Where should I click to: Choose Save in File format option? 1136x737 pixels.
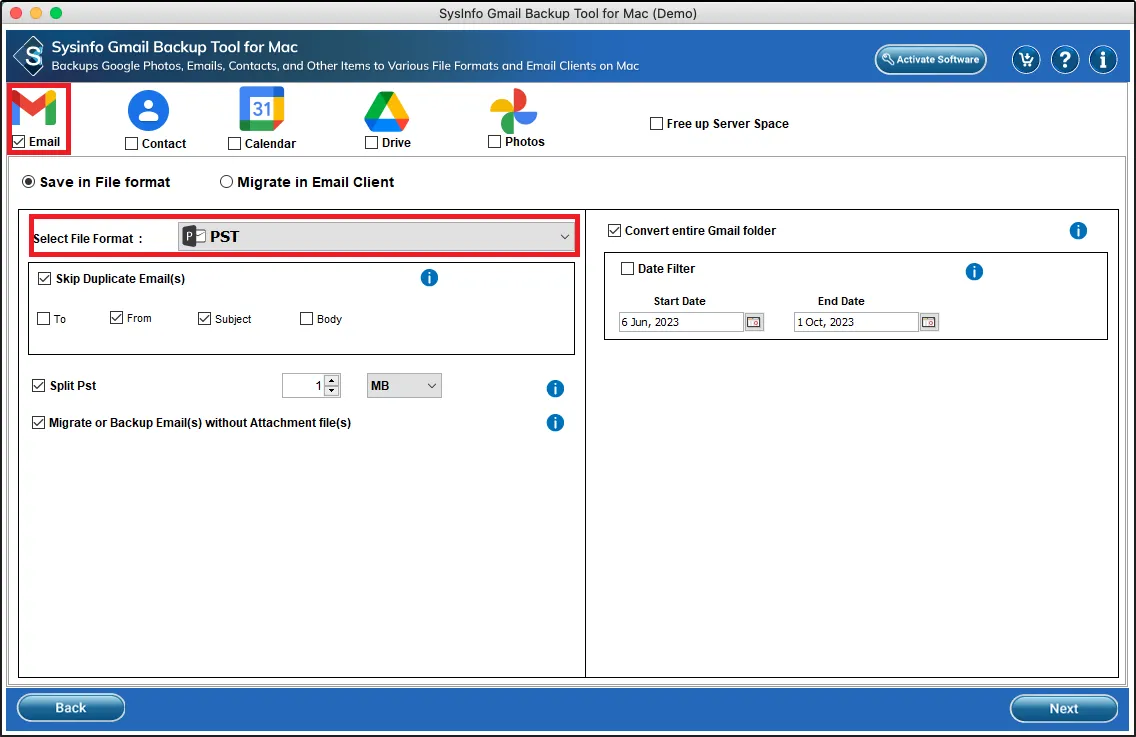[29, 182]
